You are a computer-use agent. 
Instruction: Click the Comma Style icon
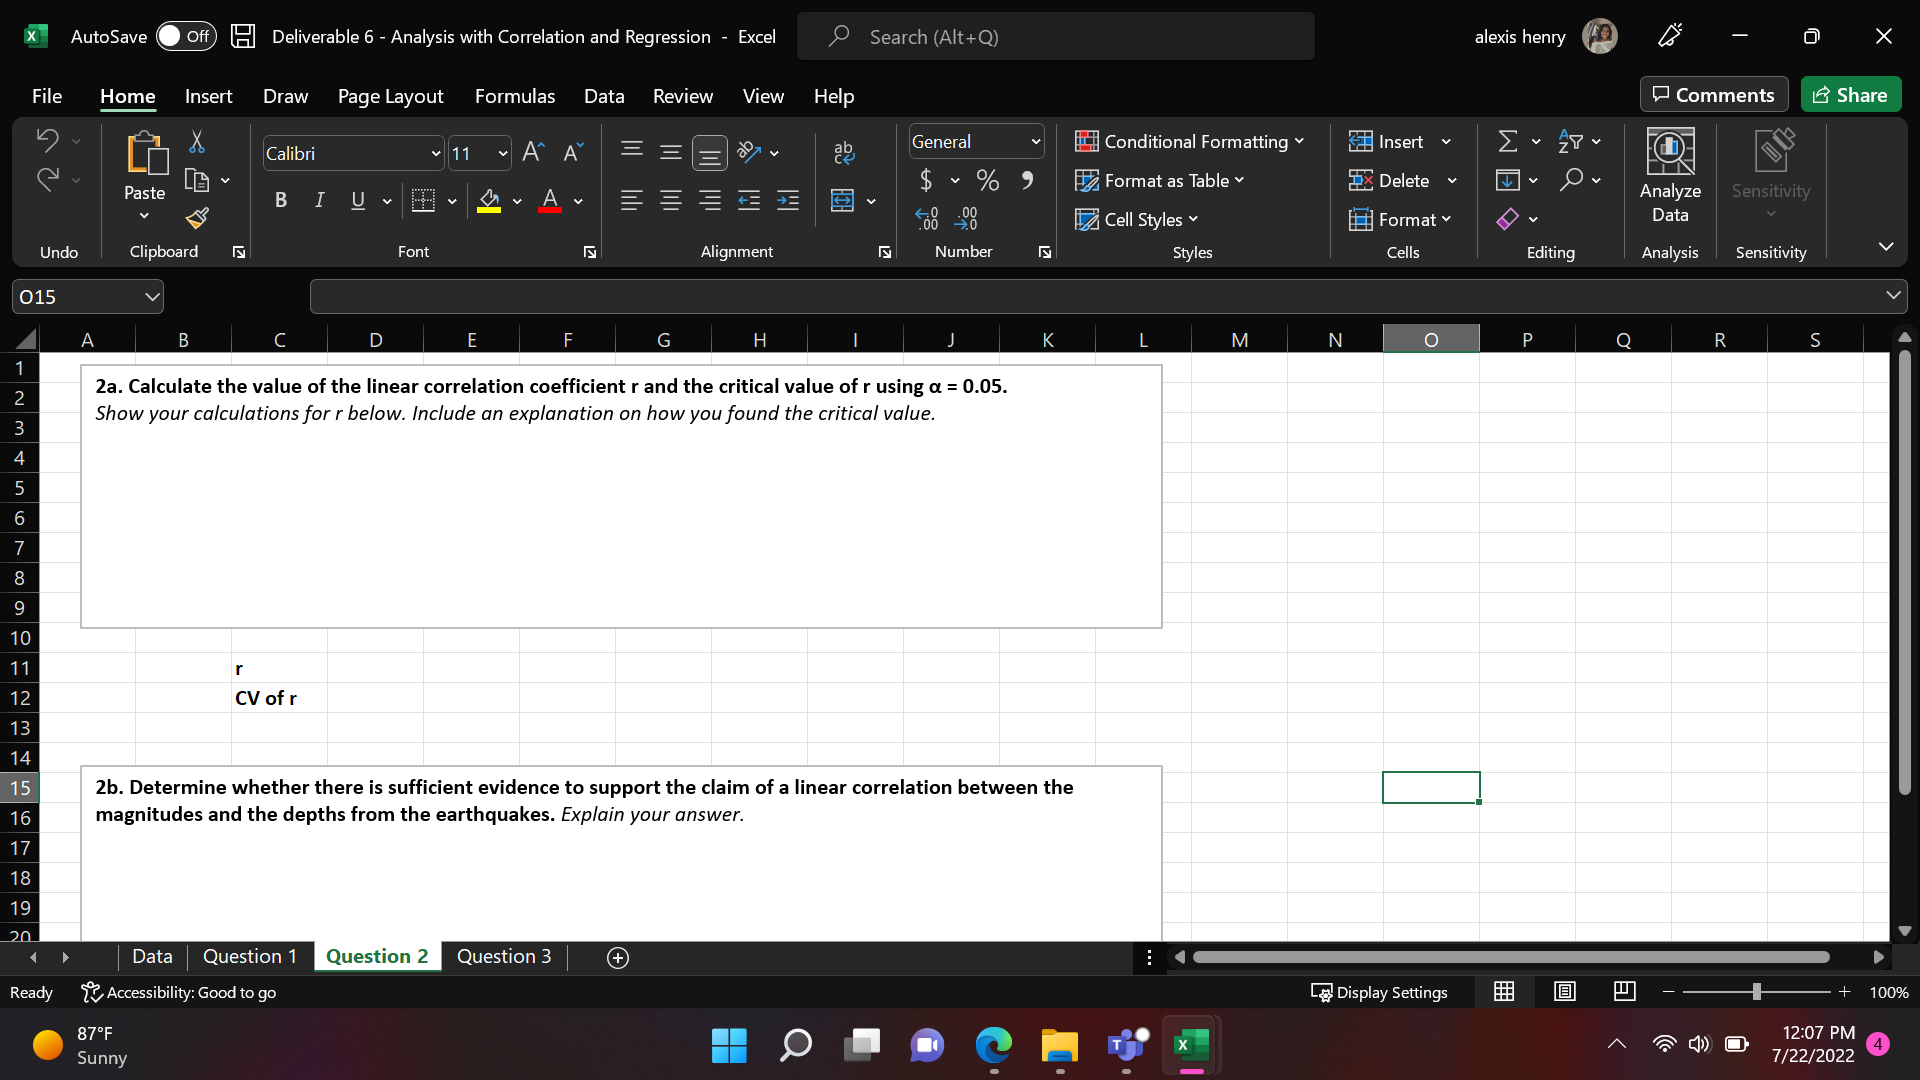click(1026, 181)
